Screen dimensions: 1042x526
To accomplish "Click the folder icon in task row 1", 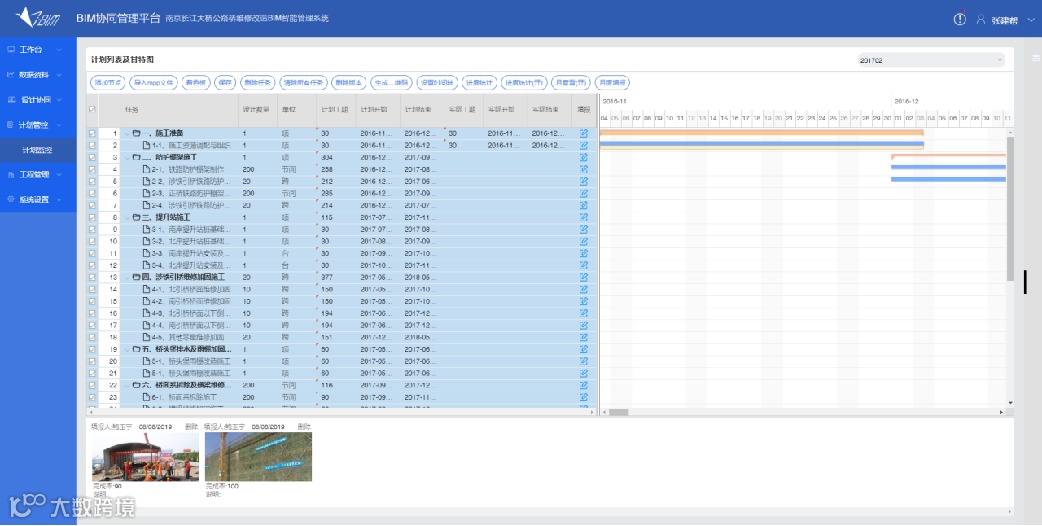I will (x=136, y=133).
